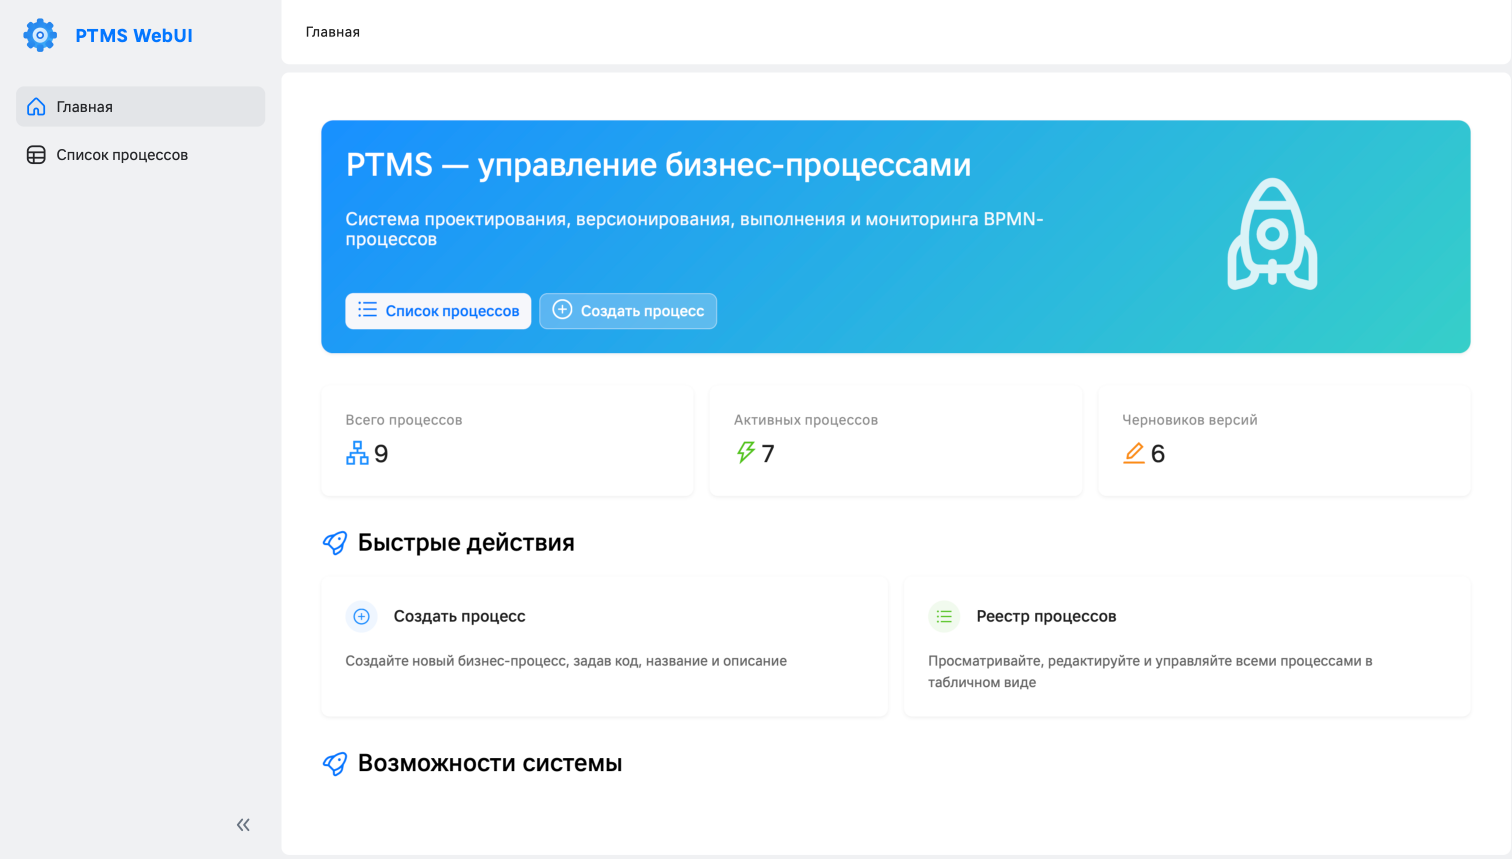Open Главная in the sidebar menu
Image resolution: width=1512 pixels, height=859 pixels.
[140, 107]
